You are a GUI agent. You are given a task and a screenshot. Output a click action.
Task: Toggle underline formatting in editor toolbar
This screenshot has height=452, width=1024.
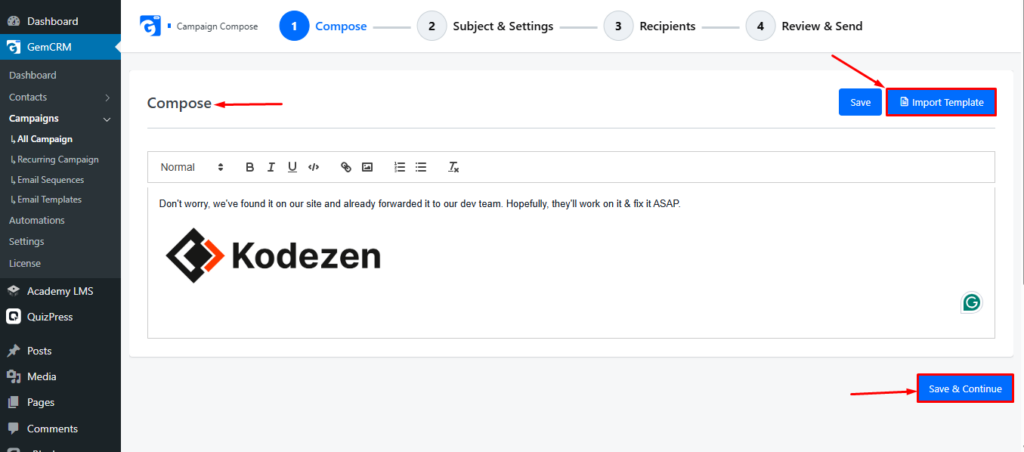[x=292, y=167]
